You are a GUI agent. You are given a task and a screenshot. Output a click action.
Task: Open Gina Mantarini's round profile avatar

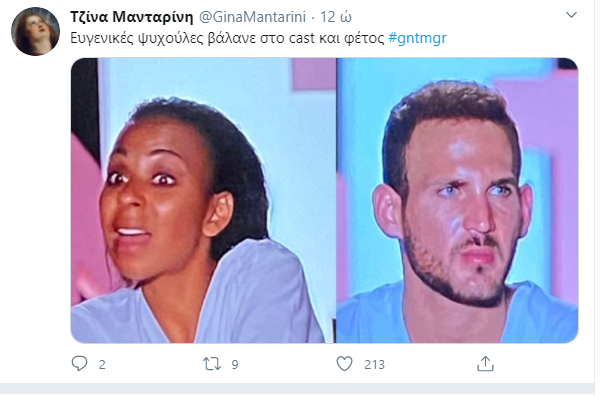[35, 31]
